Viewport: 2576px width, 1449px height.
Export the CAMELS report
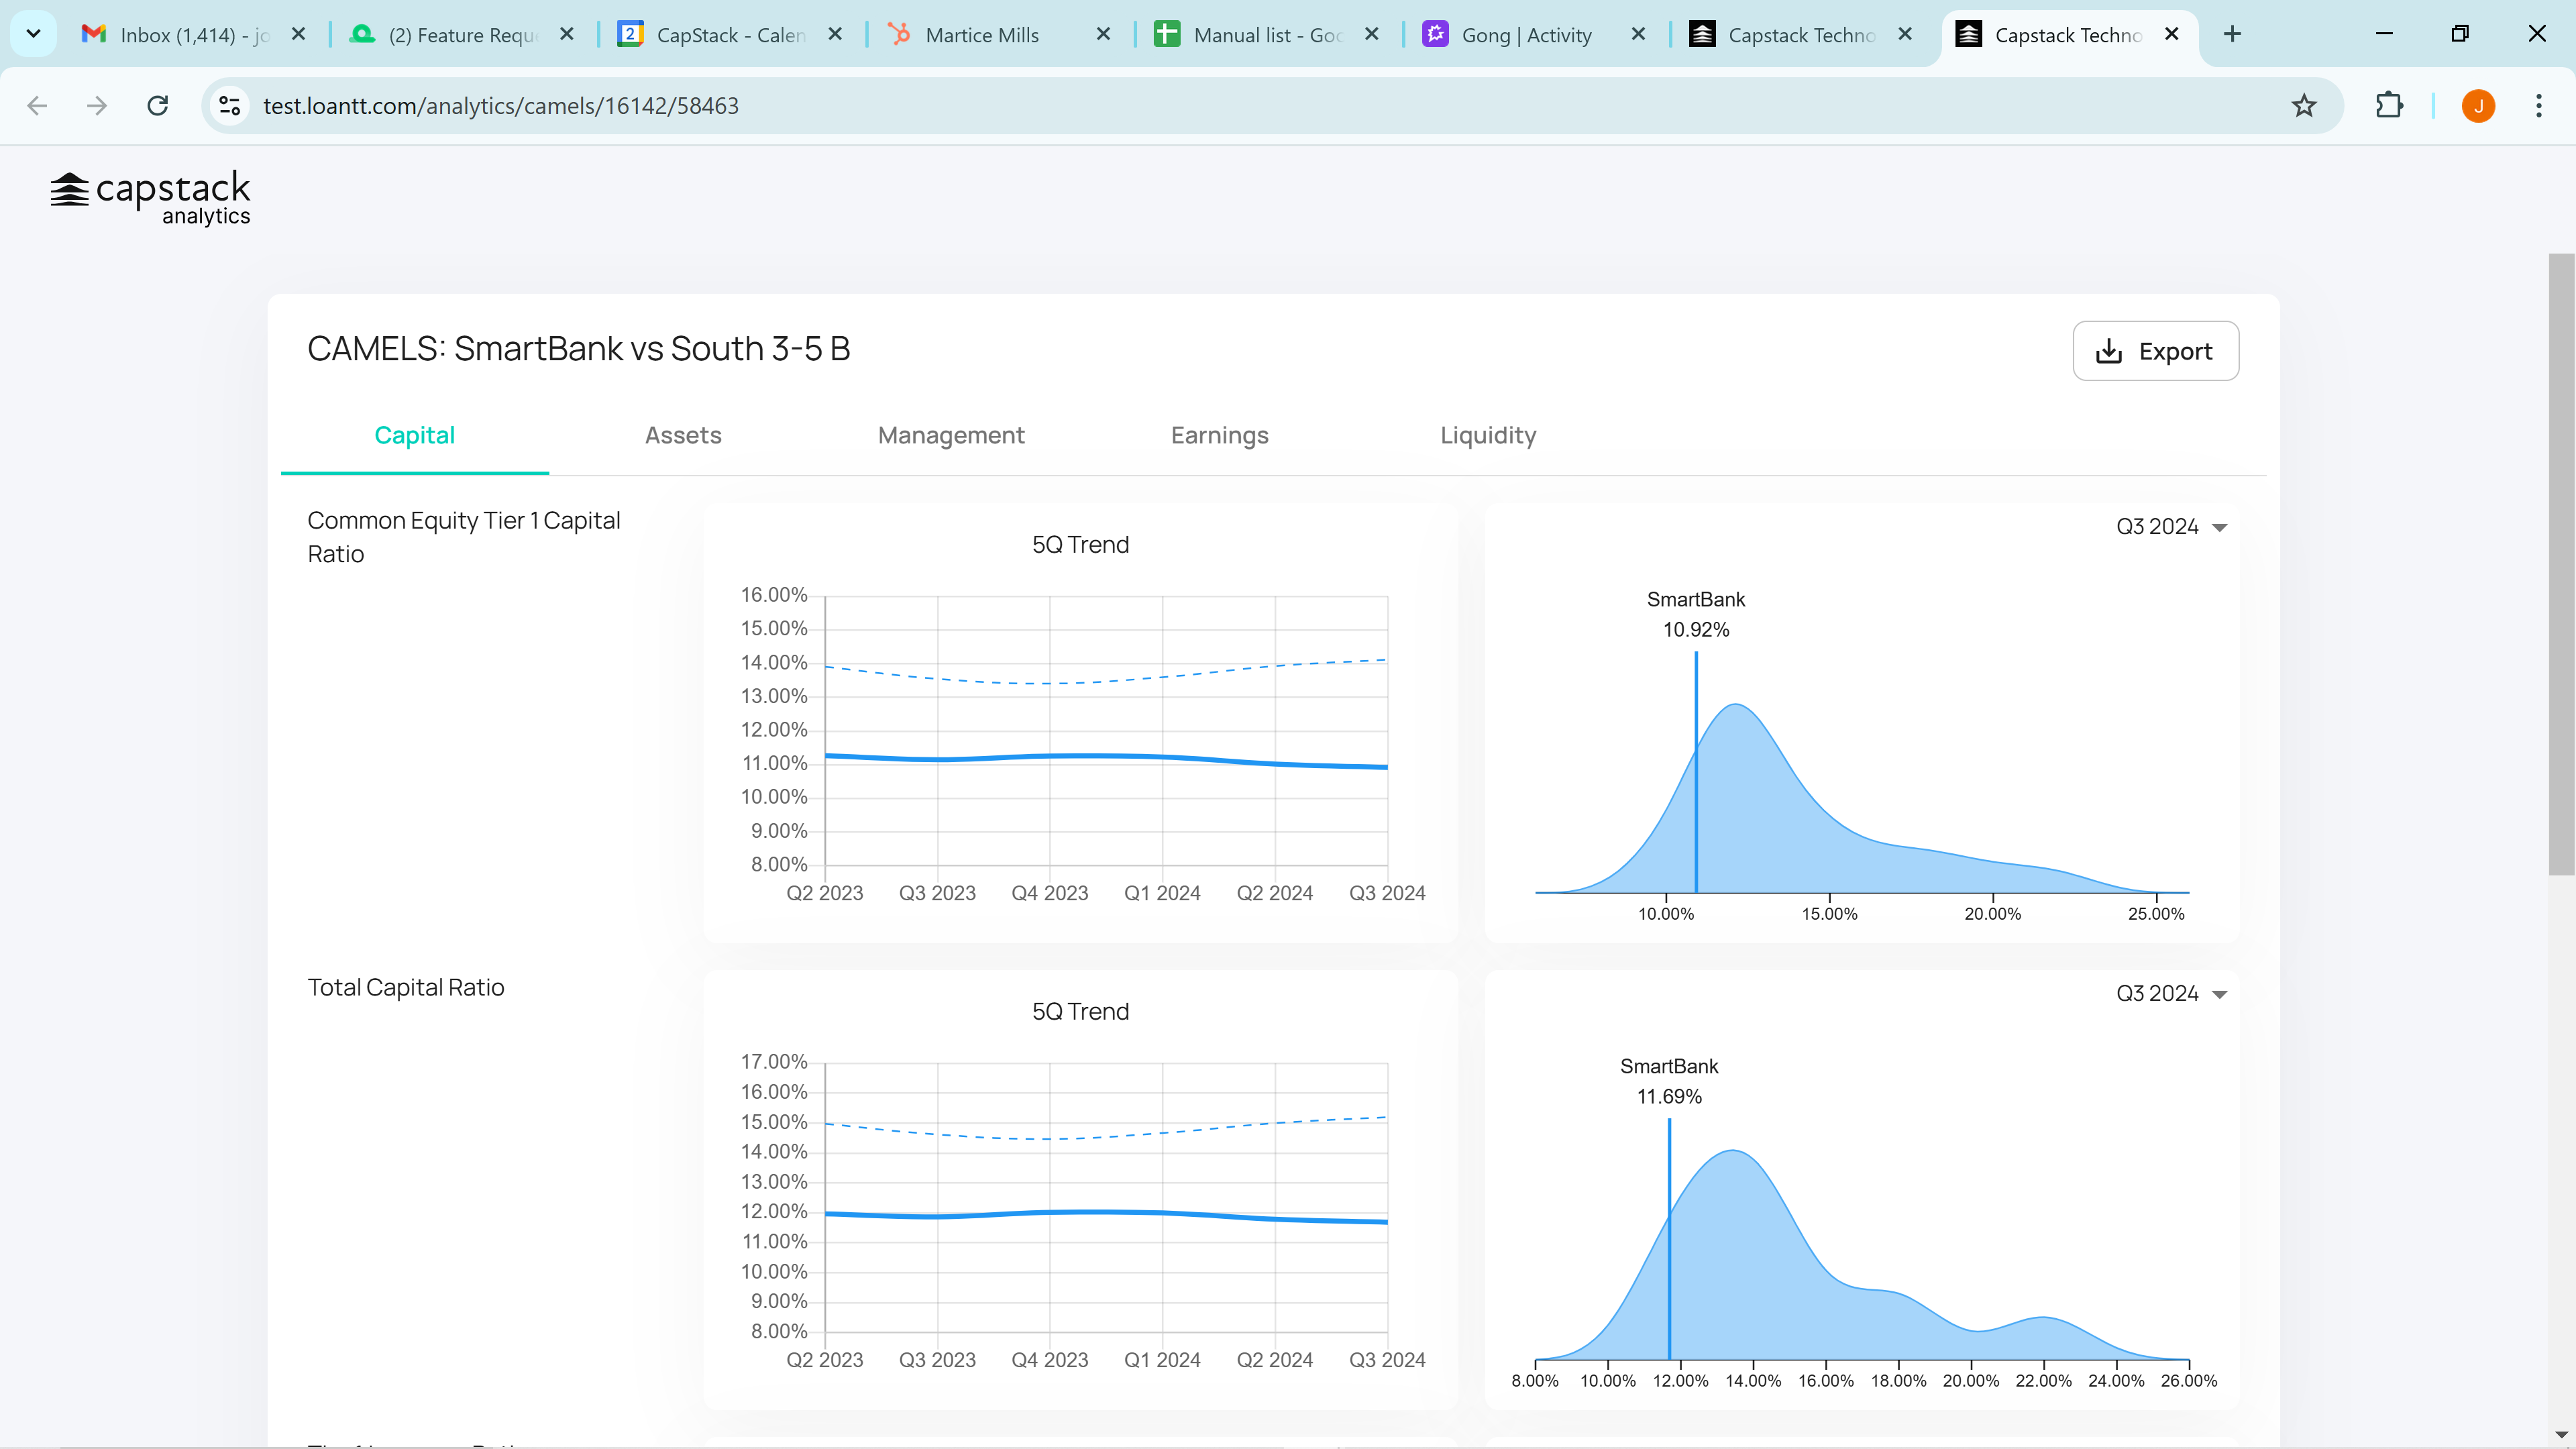tap(2155, 351)
